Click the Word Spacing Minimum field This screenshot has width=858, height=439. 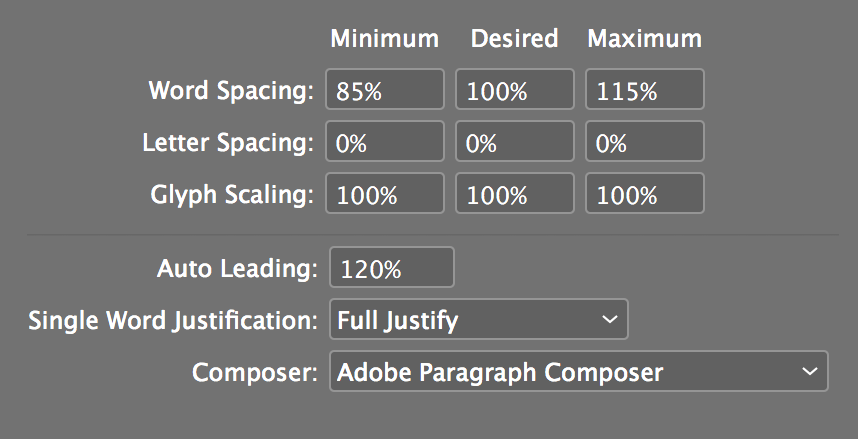pos(385,90)
